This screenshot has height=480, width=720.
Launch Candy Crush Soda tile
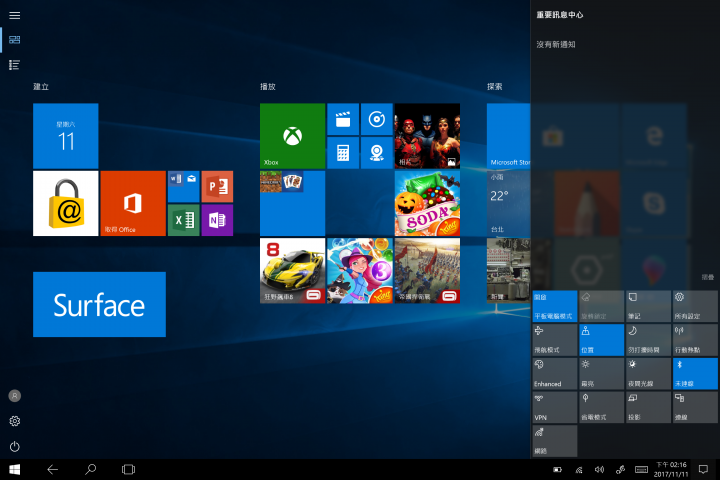pos(427,203)
